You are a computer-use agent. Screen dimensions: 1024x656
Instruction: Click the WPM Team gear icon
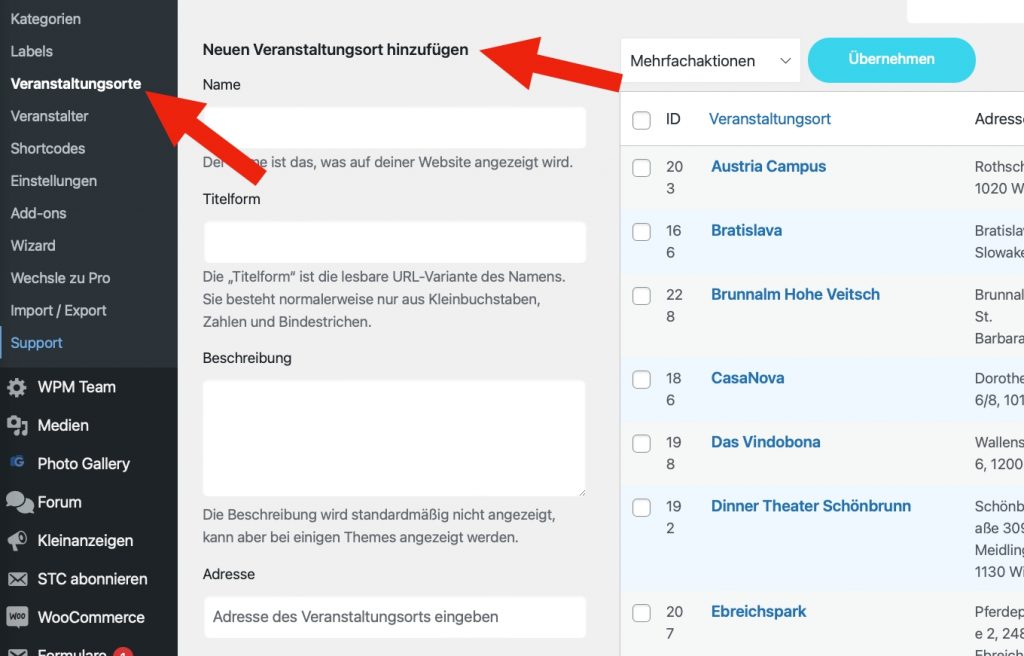pyautogui.click(x=17, y=387)
